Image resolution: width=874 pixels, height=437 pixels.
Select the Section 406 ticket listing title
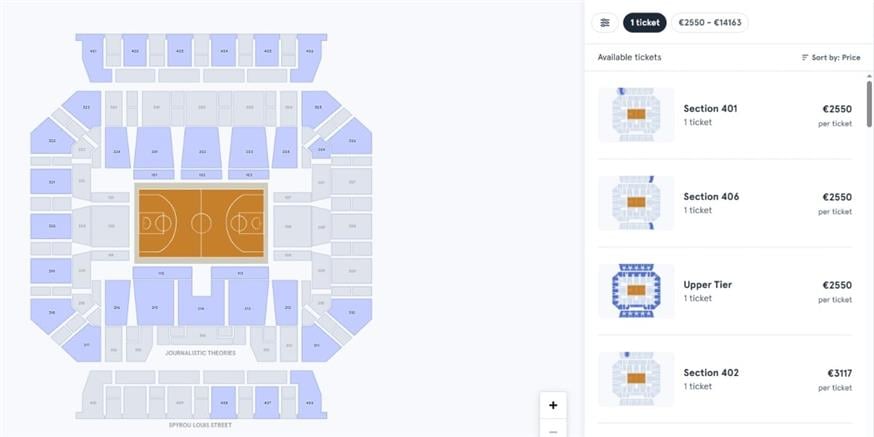click(710, 197)
